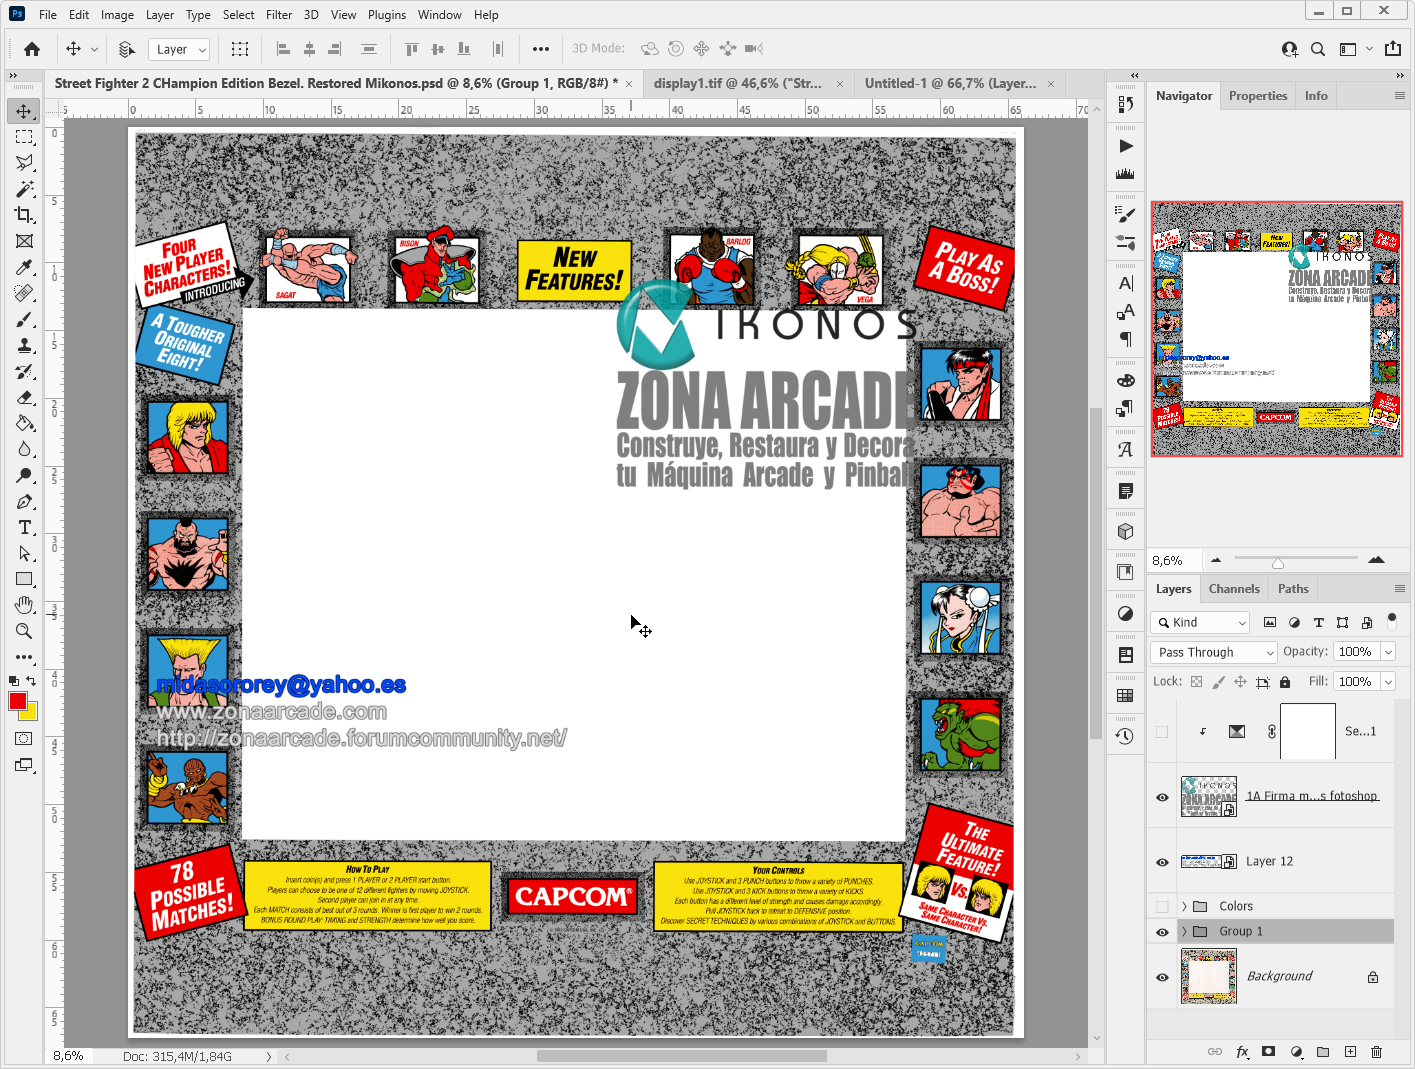Expand the Group 1 folder
This screenshot has height=1069, width=1415.
point(1184,932)
